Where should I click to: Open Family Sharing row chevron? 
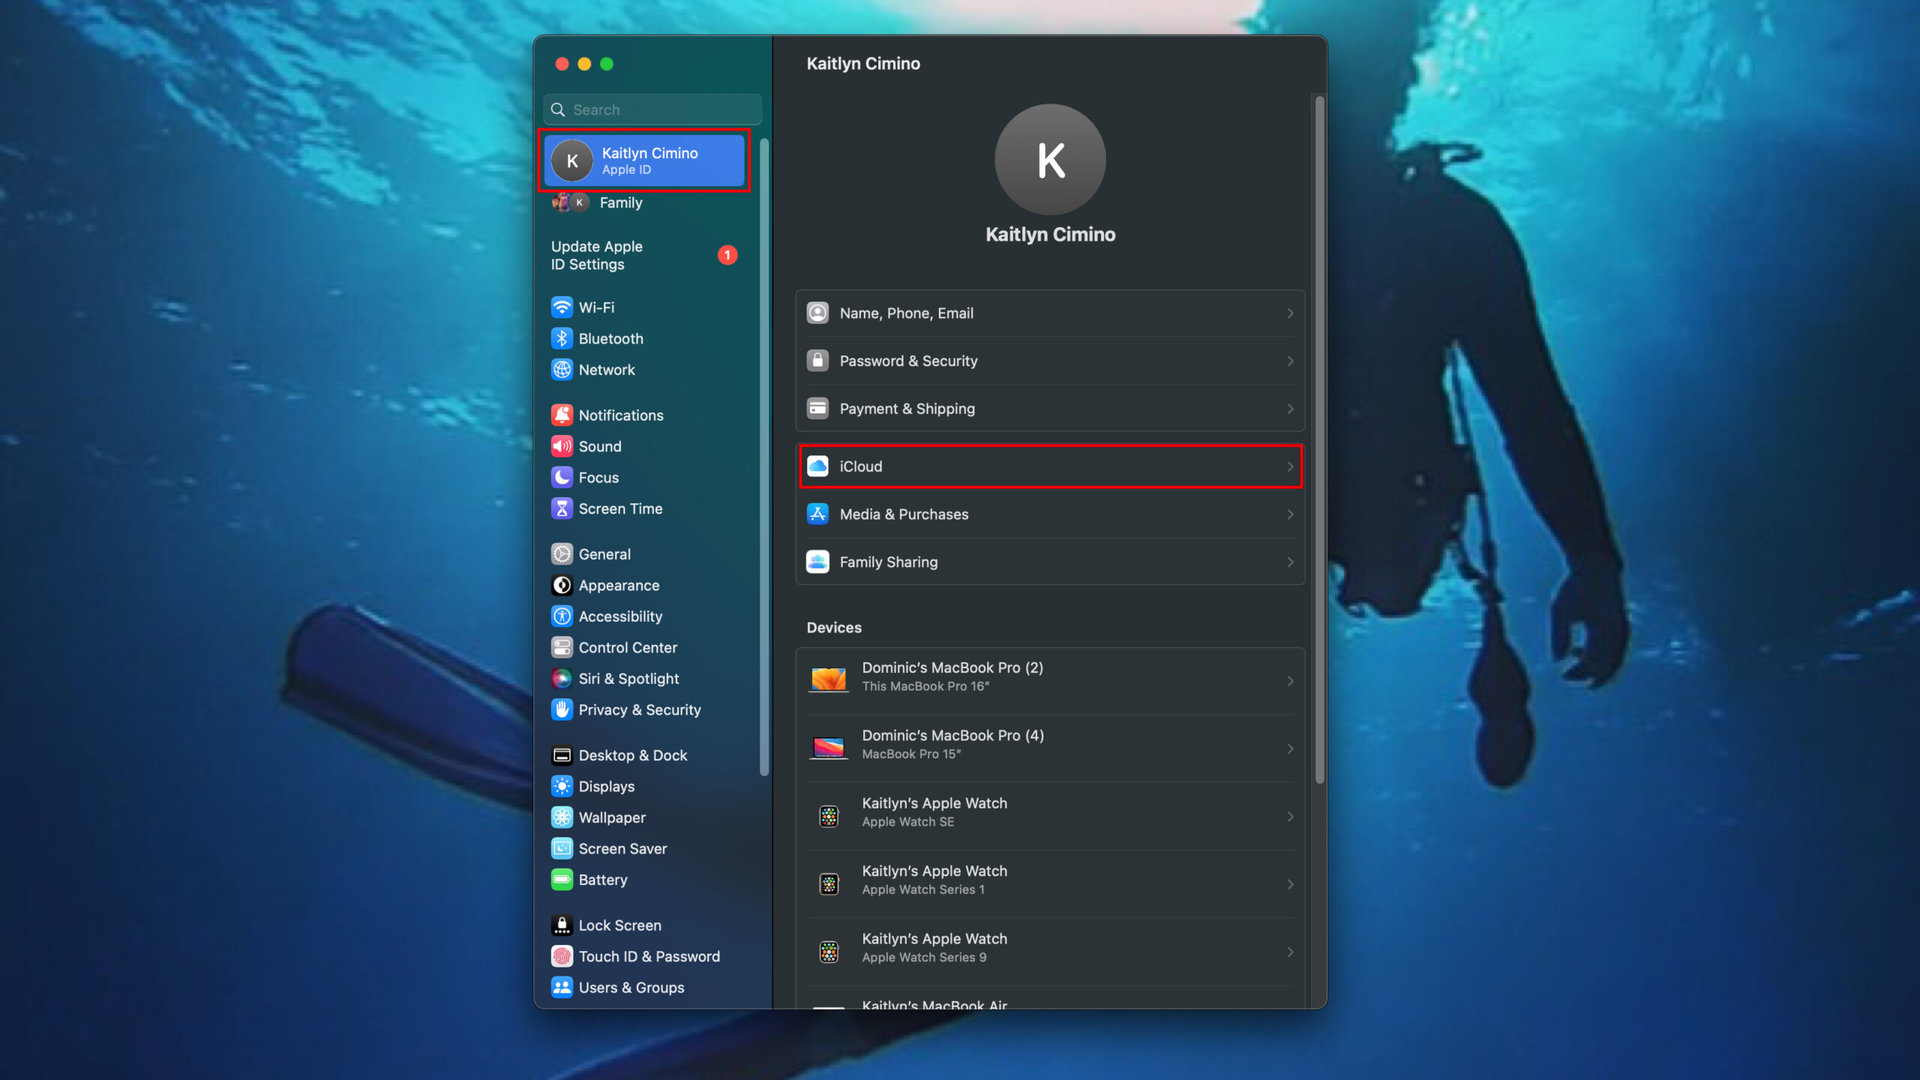[1290, 562]
